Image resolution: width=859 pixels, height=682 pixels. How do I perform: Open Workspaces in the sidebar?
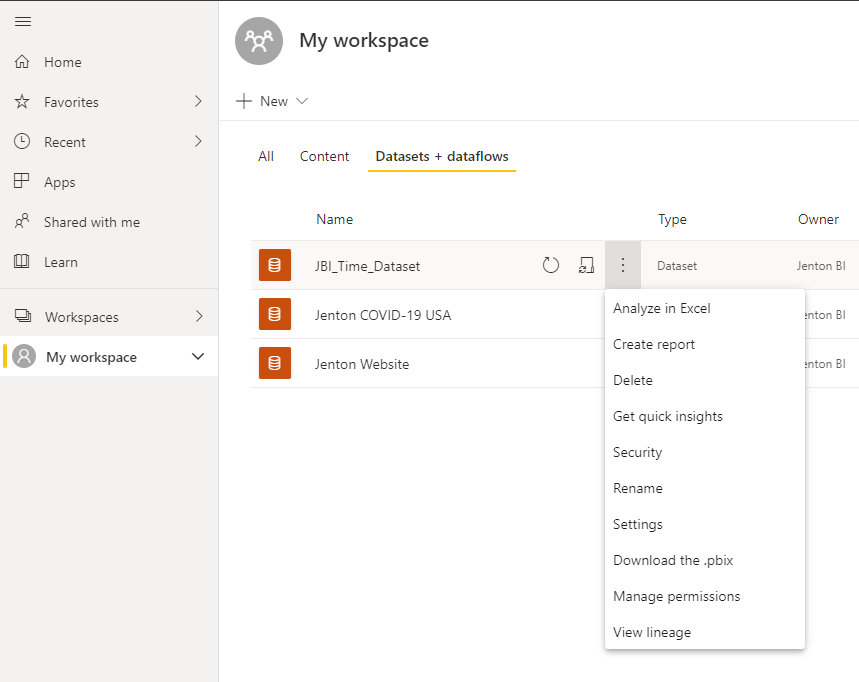pos(82,317)
